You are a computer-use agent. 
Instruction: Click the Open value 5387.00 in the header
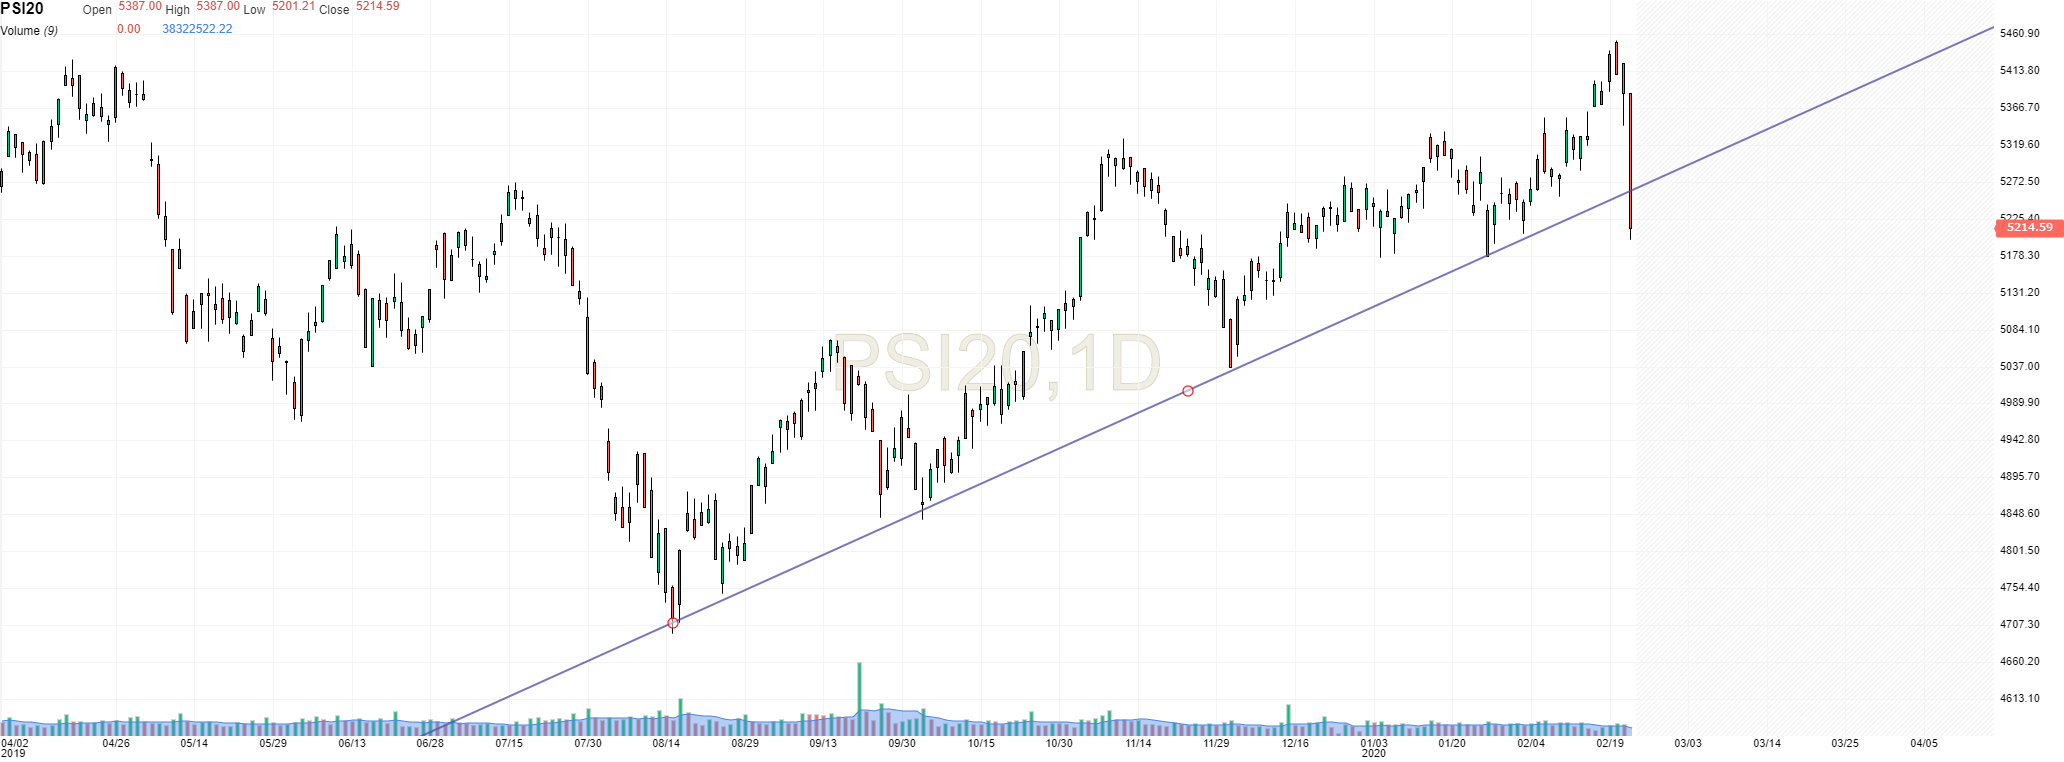139,6
